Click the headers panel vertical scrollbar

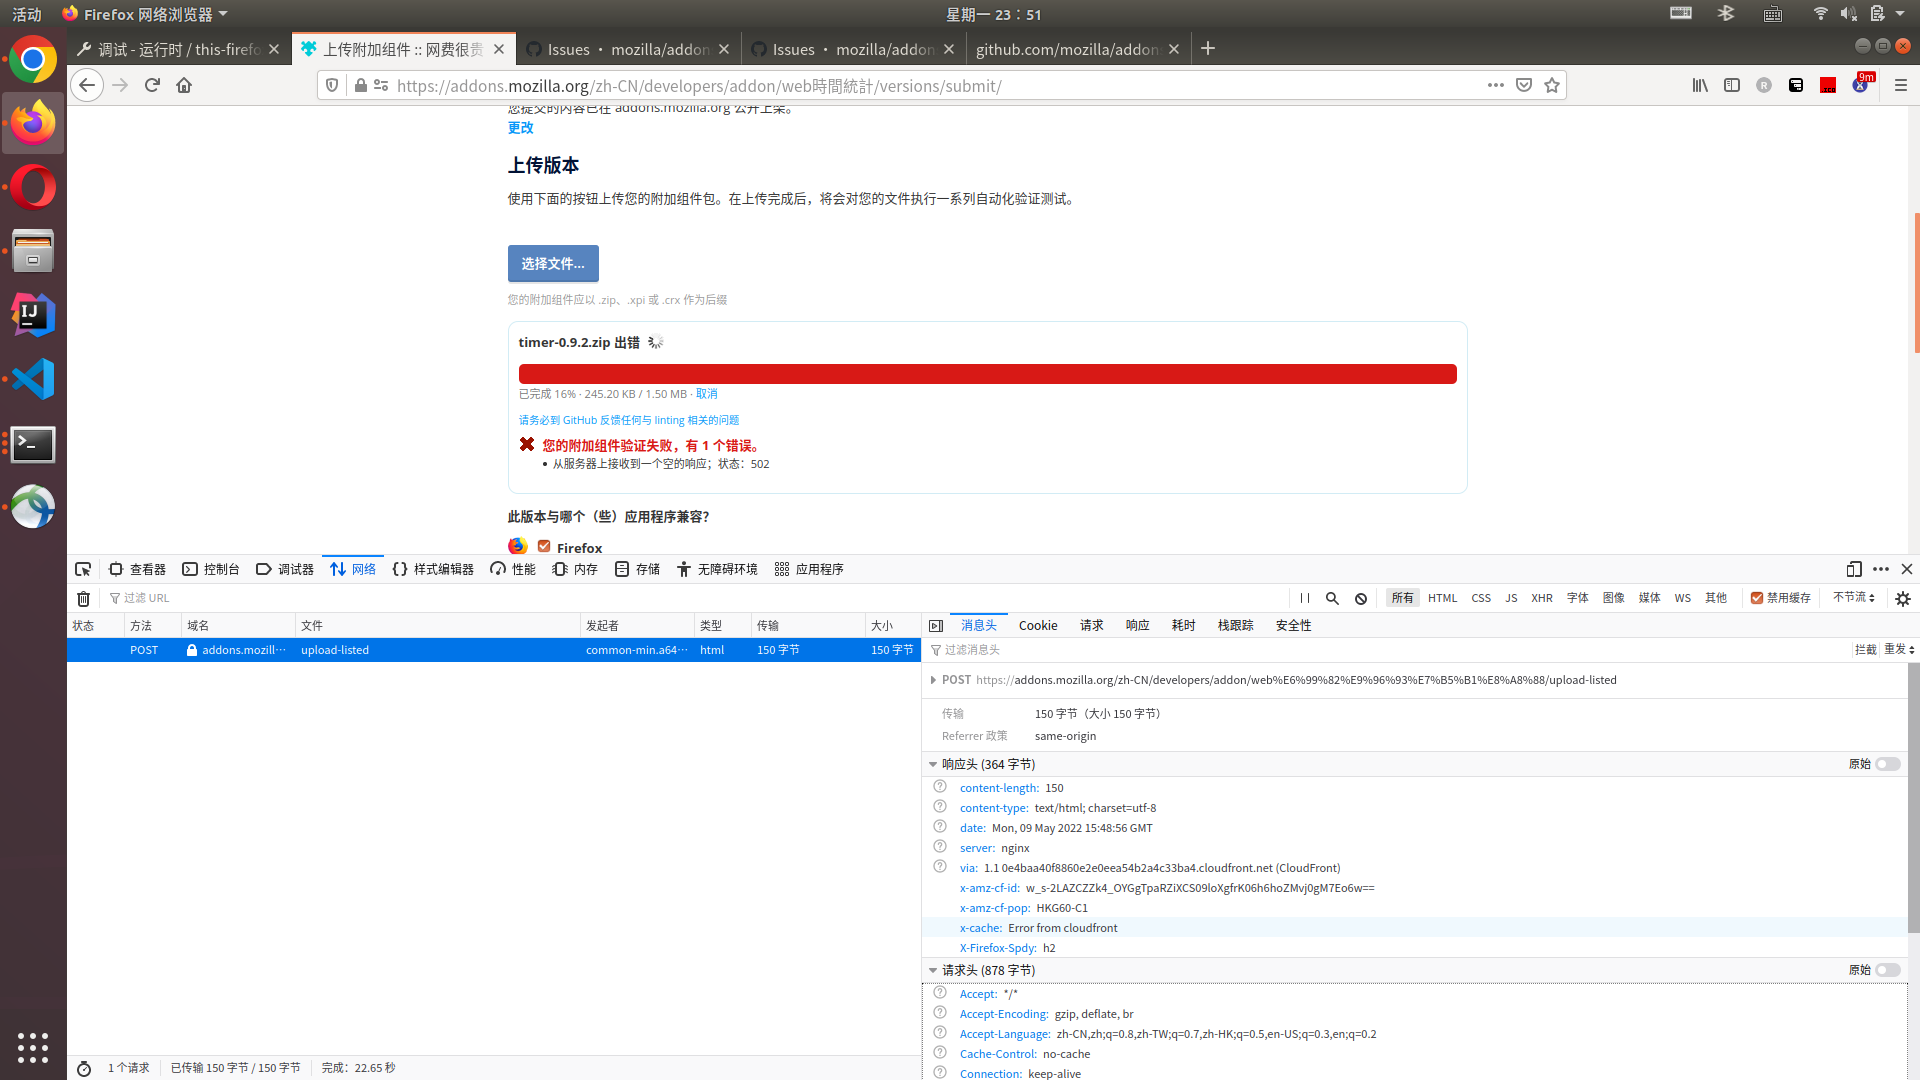point(1913,798)
